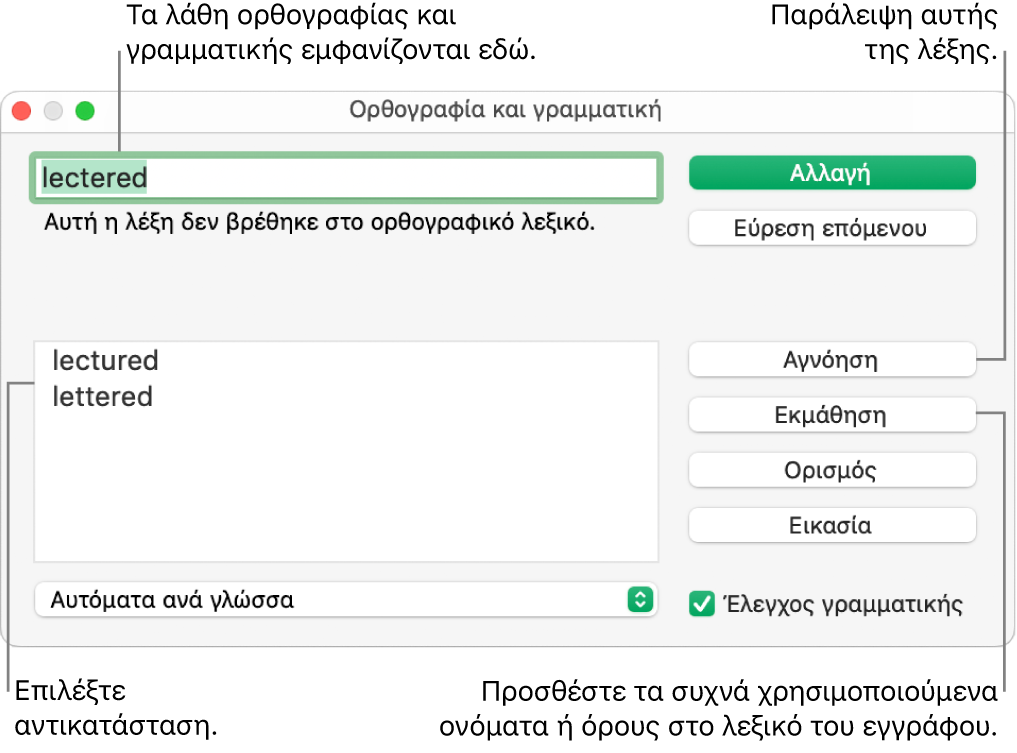Click the greyed-out minimize button
The image size is (1017, 753).
pos(53,111)
